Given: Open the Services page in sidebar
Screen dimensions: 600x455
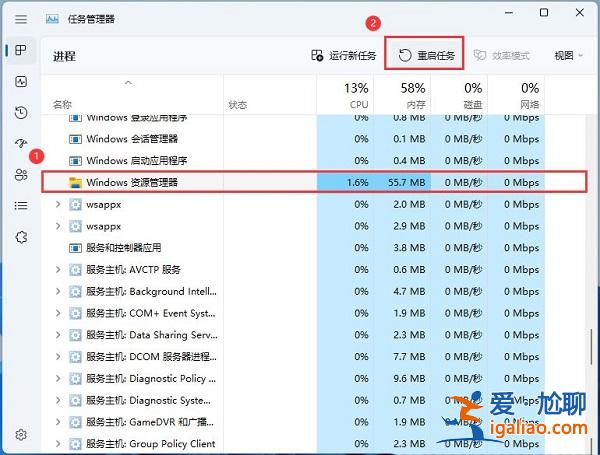Looking at the screenshot, I should (21, 237).
